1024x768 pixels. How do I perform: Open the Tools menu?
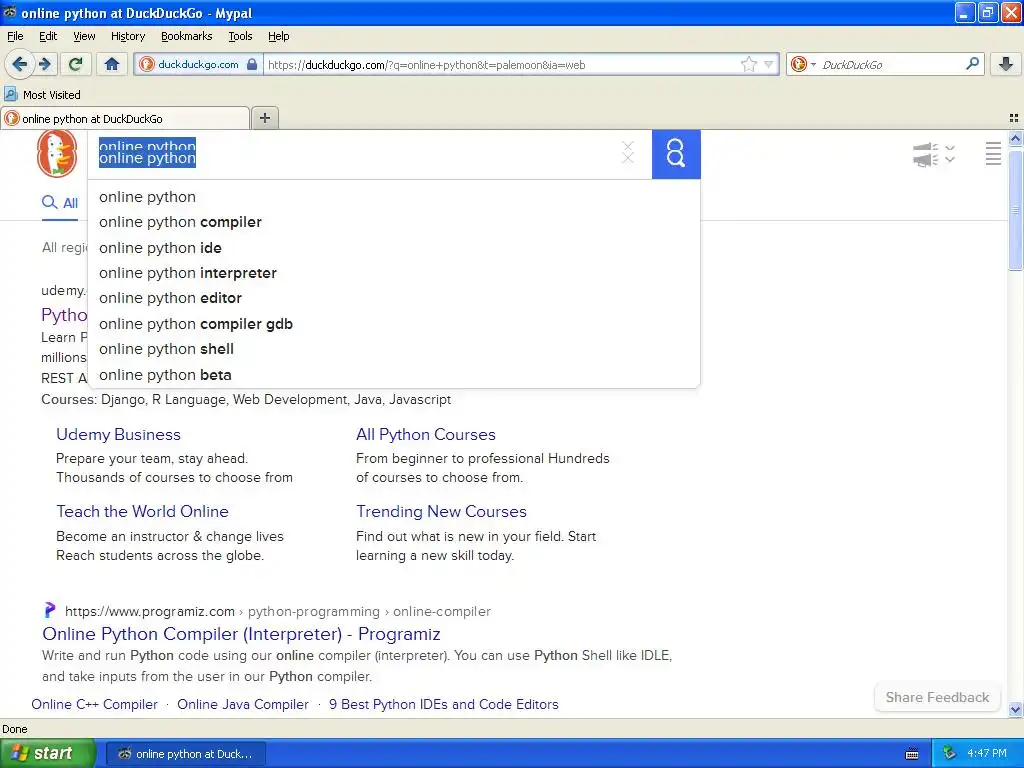click(x=240, y=36)
